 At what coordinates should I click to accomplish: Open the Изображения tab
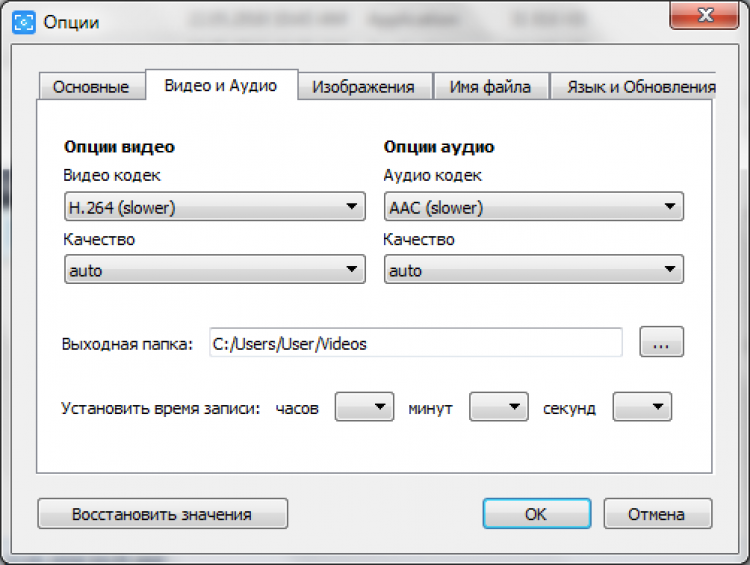(x=363, y=87)
